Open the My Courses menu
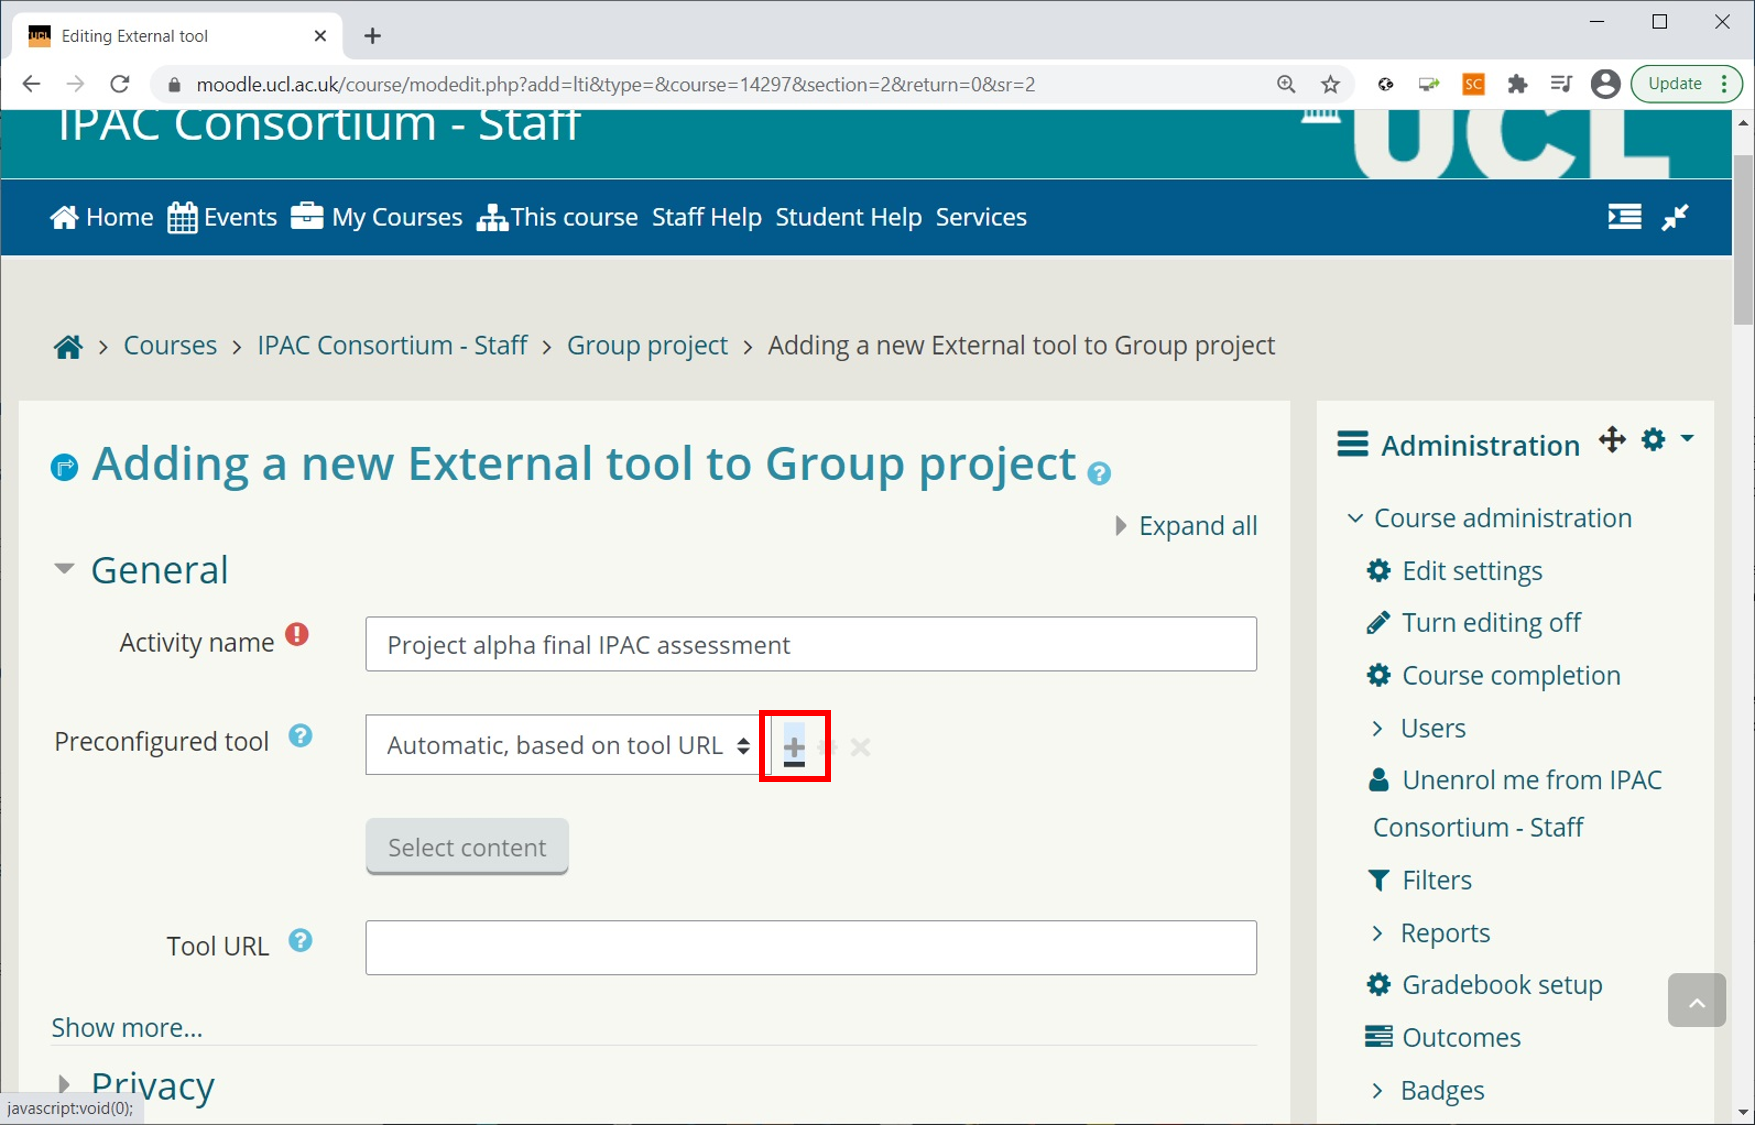The image size is (1755, 1125). tap(377, 217)
